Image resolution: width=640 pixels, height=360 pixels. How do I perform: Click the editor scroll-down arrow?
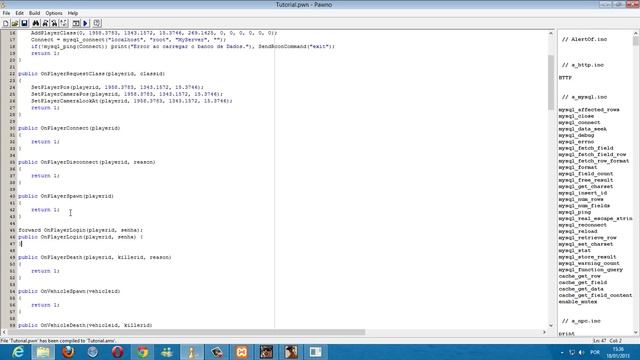[x=551, y=325]
